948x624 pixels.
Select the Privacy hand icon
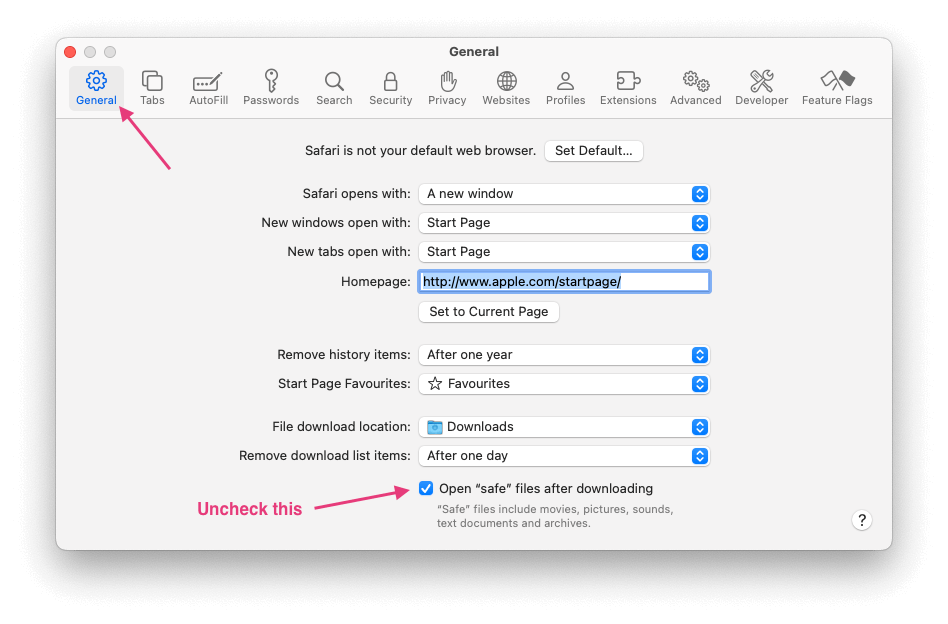point(447,87)
